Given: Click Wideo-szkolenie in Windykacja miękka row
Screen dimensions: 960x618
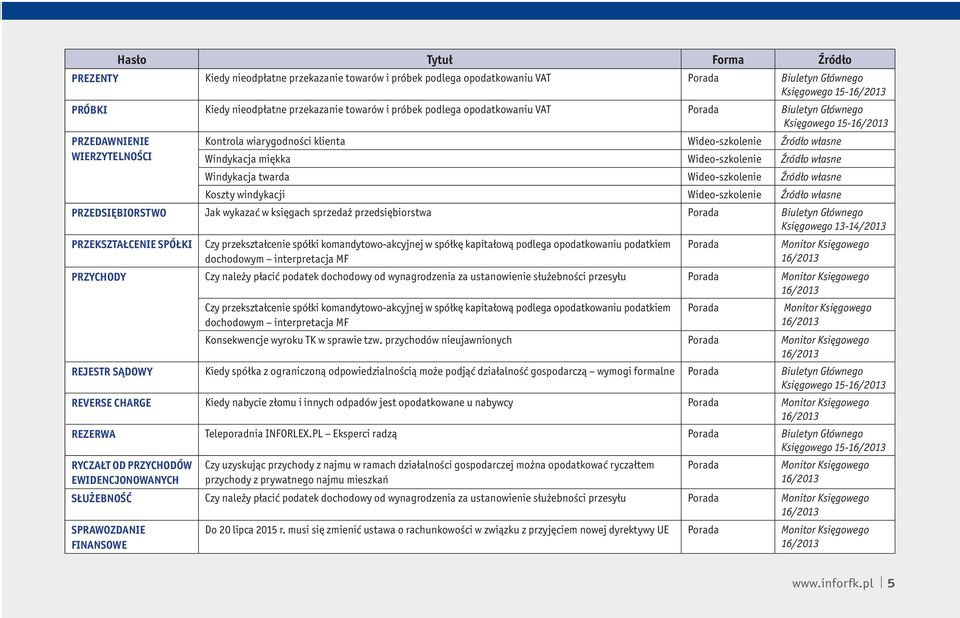Looking at the screenshot, I should pyautogui.click(x=724, y=159).
